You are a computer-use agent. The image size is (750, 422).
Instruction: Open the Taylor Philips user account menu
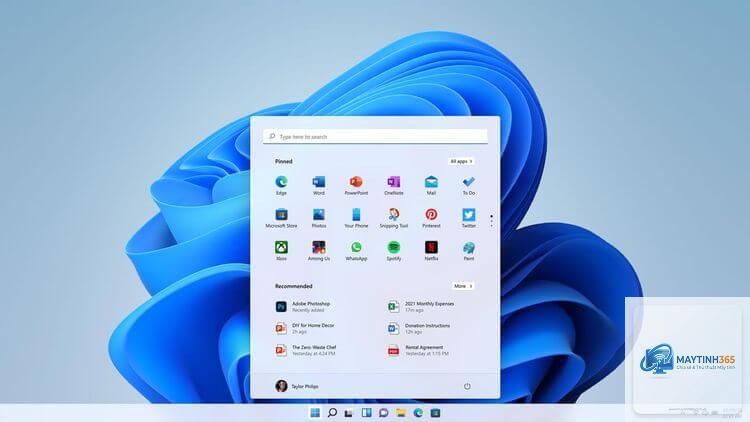coord(297,386)
